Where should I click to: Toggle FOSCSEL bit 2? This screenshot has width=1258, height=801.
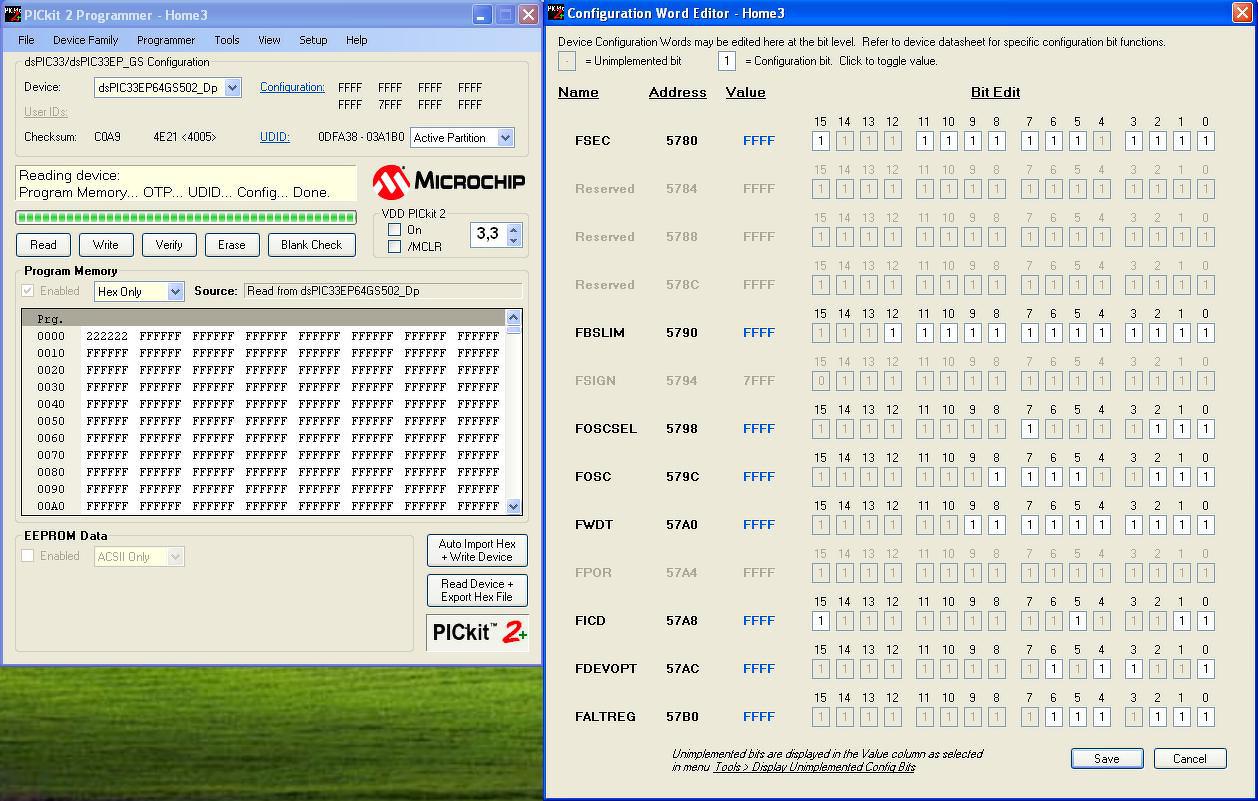(x=1158, y=429)
